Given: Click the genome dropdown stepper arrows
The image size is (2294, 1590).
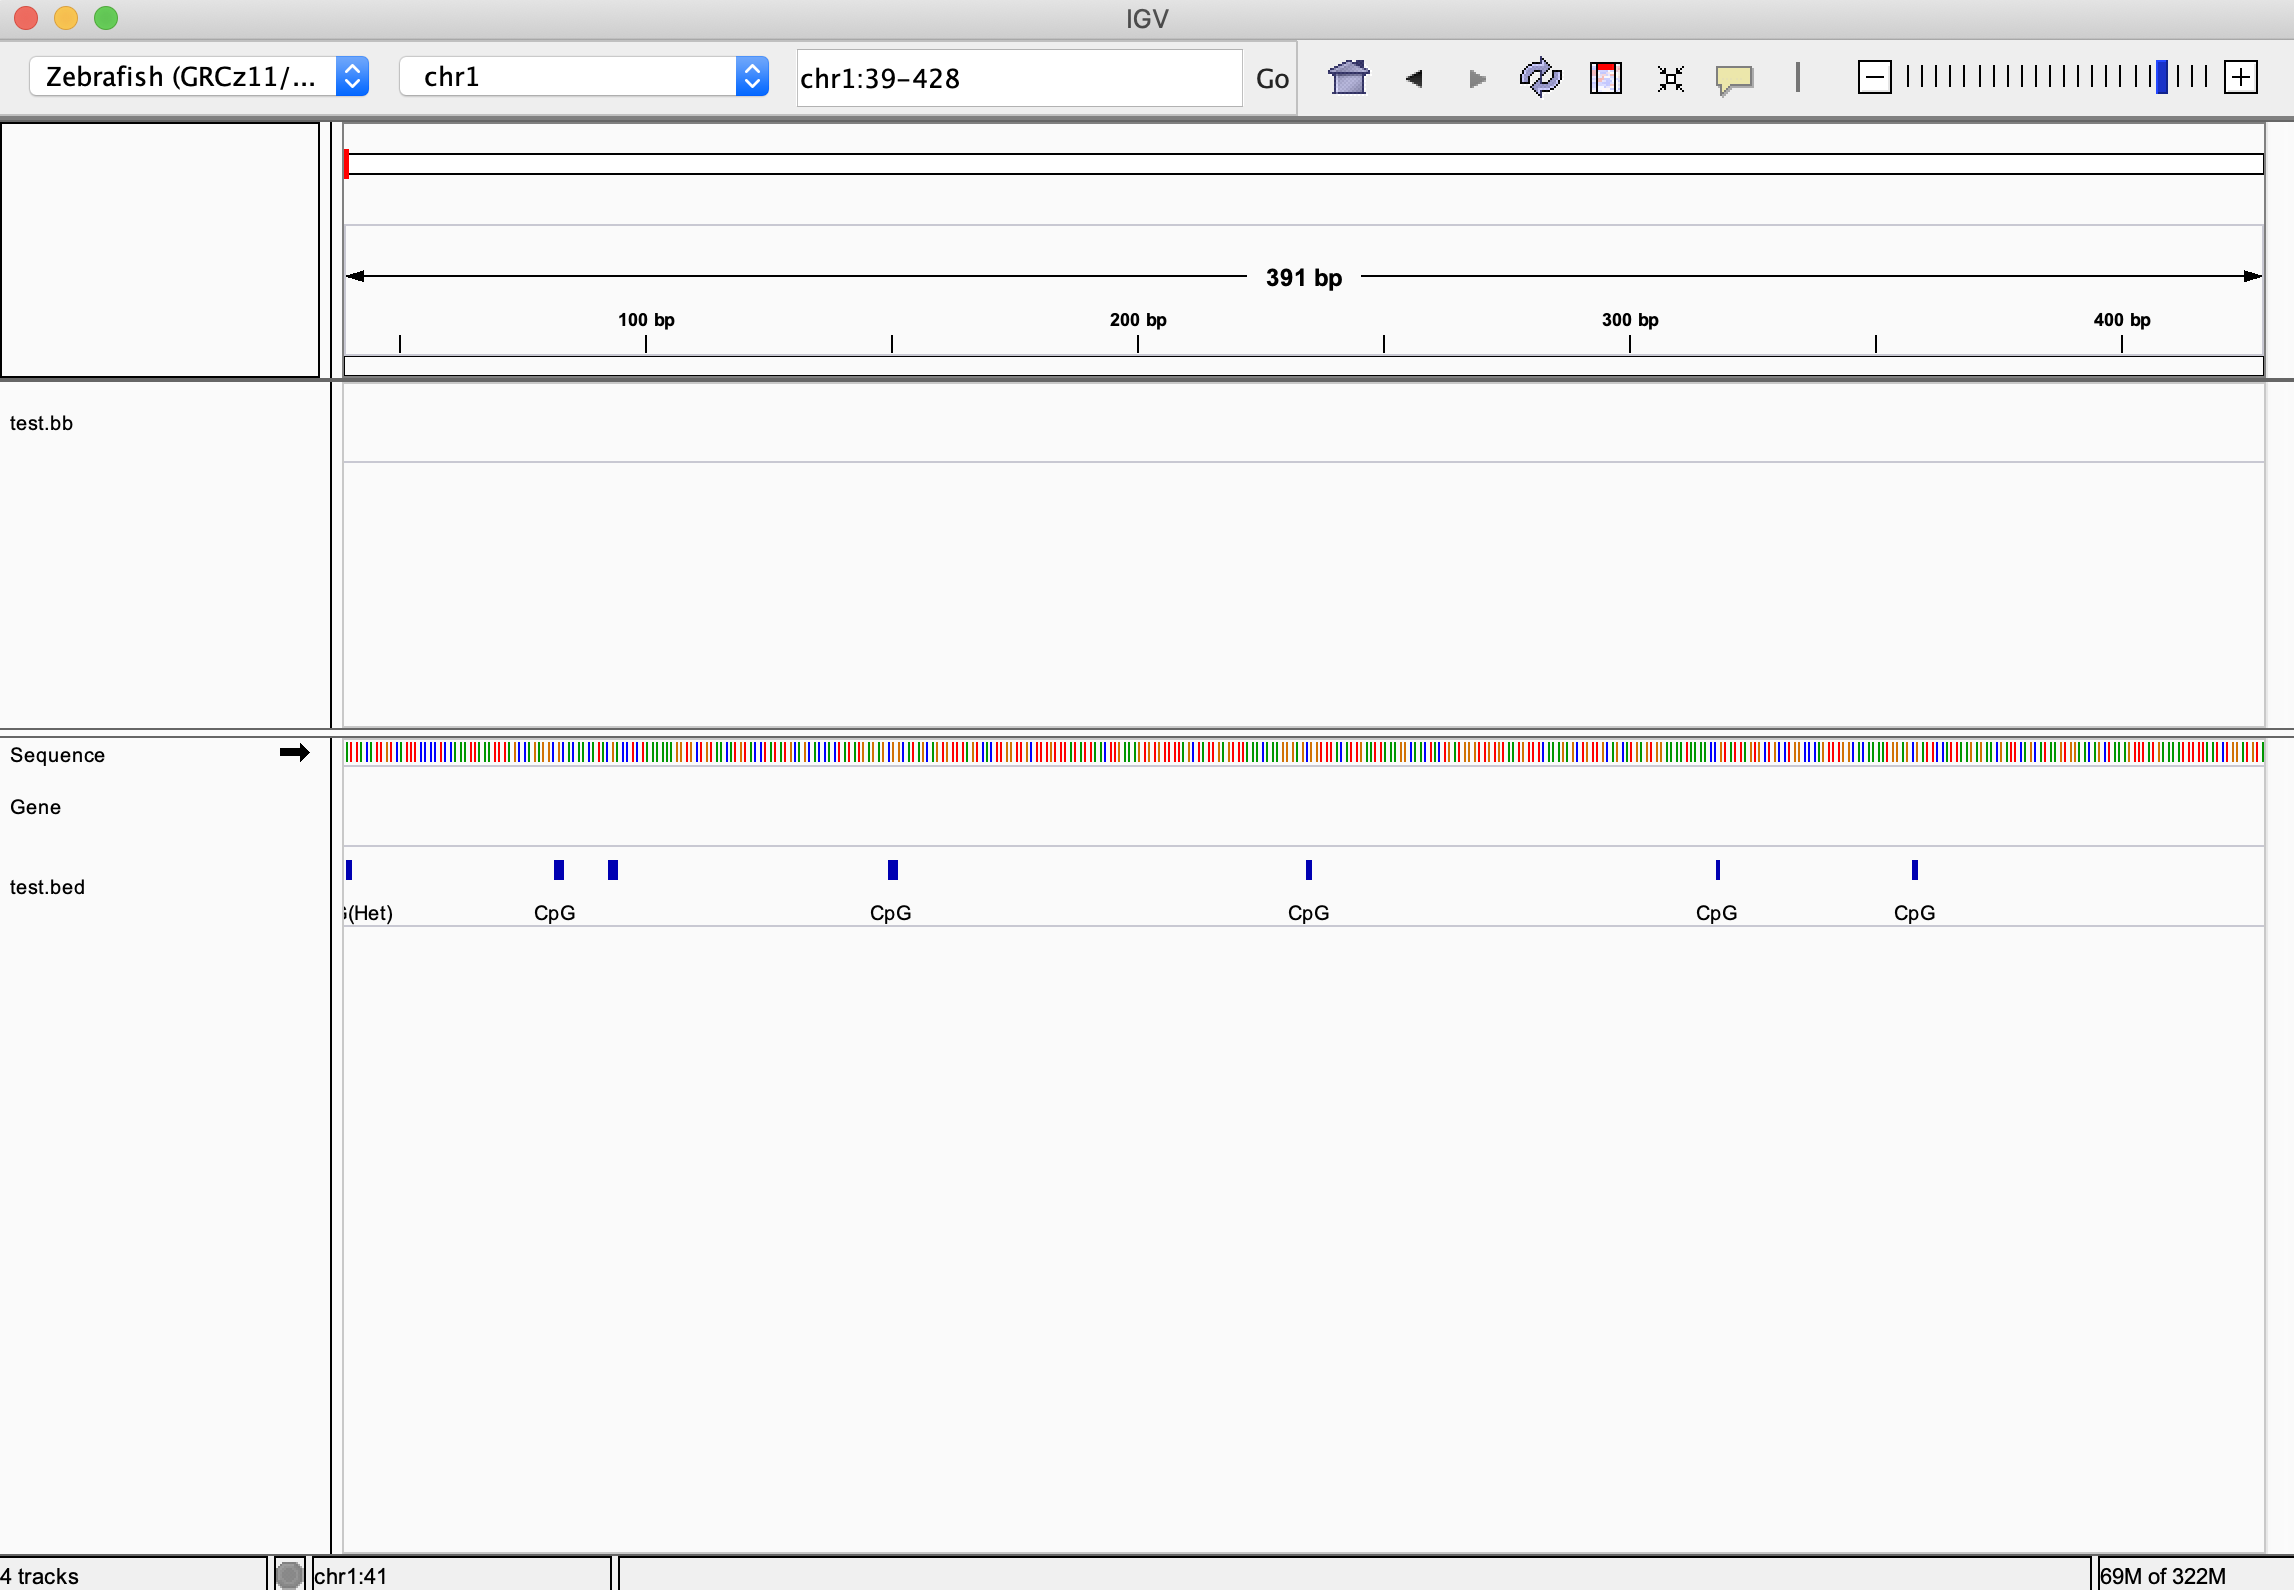Looking at the screenshot, I should (x=352, y=76).
